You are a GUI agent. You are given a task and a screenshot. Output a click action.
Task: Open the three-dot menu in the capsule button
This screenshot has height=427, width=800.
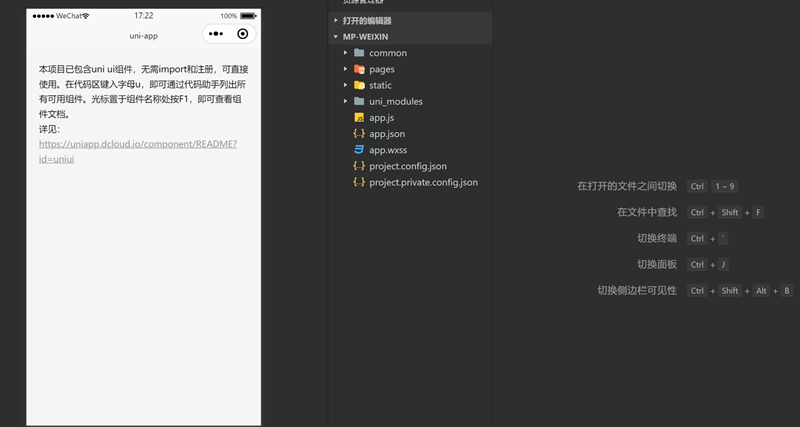216,35
